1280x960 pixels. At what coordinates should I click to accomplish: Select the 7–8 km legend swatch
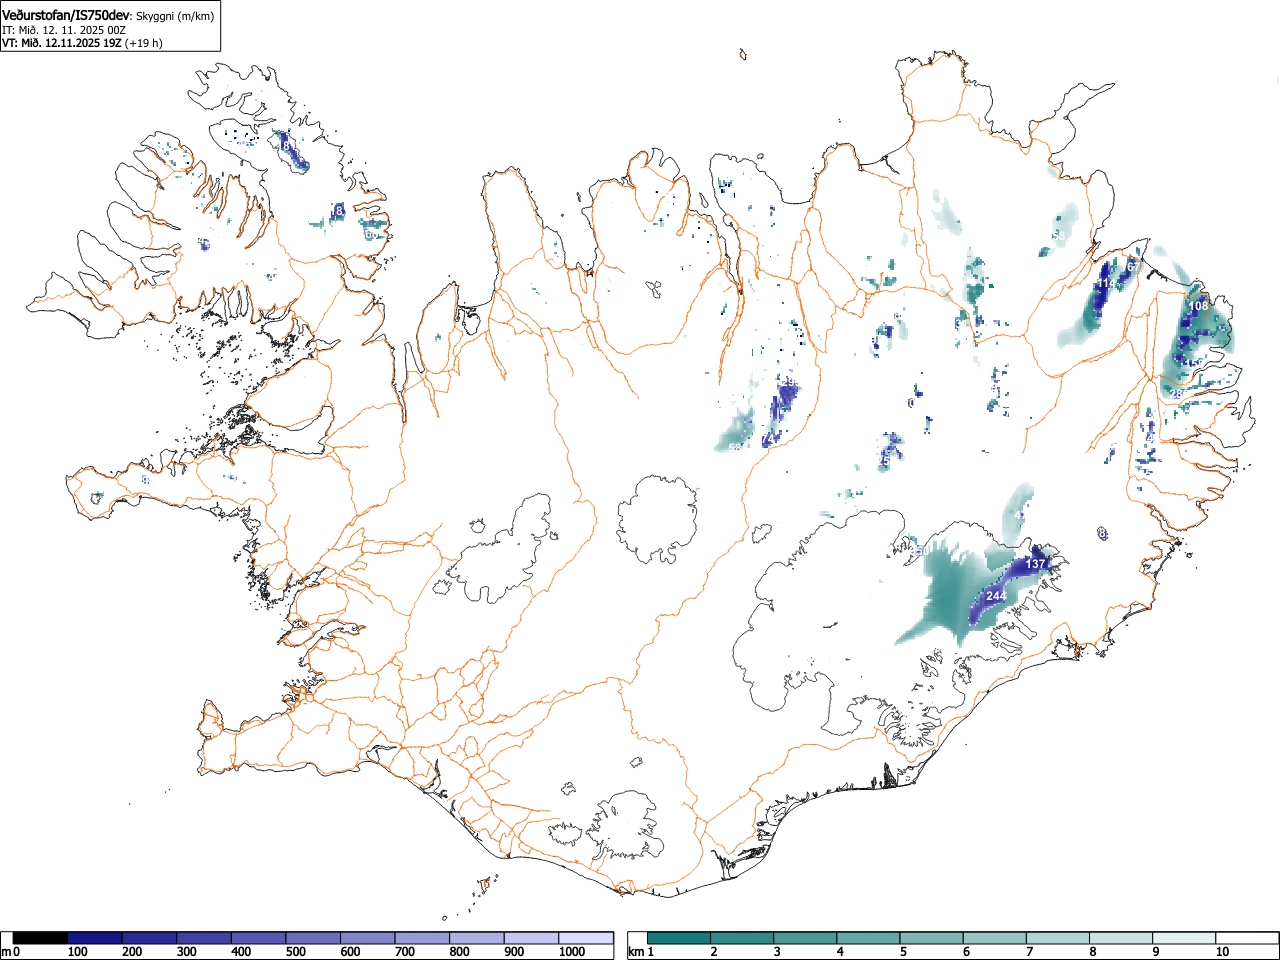1057,938
